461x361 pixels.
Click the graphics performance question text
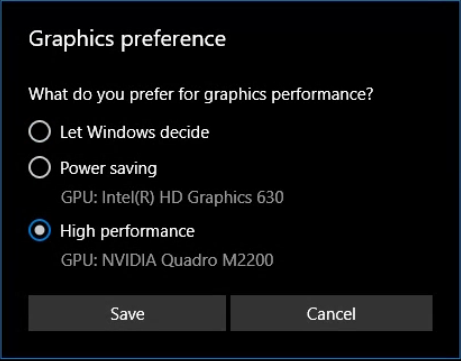201,94
